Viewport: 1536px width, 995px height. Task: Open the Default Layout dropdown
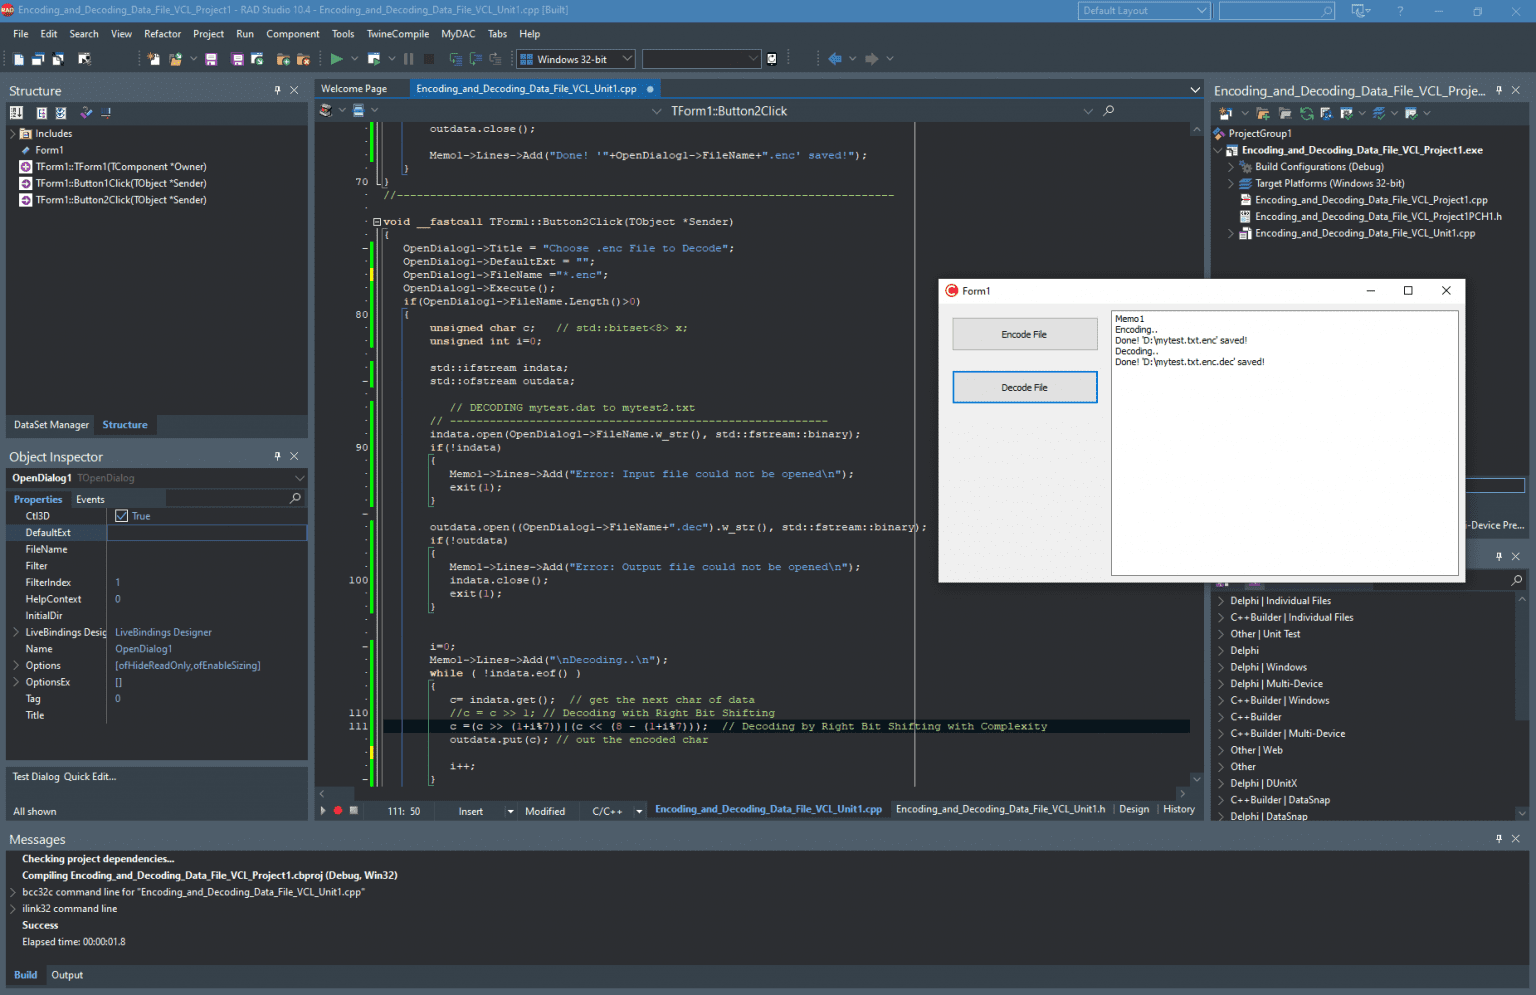pos(1202,11)
